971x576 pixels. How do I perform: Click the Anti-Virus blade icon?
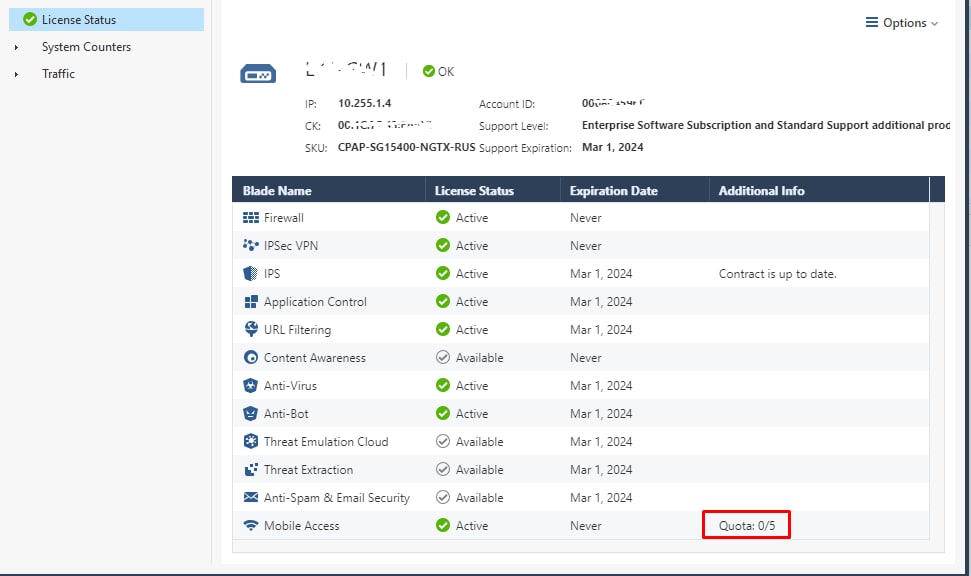pyautogui.click(x=250, y=385)
